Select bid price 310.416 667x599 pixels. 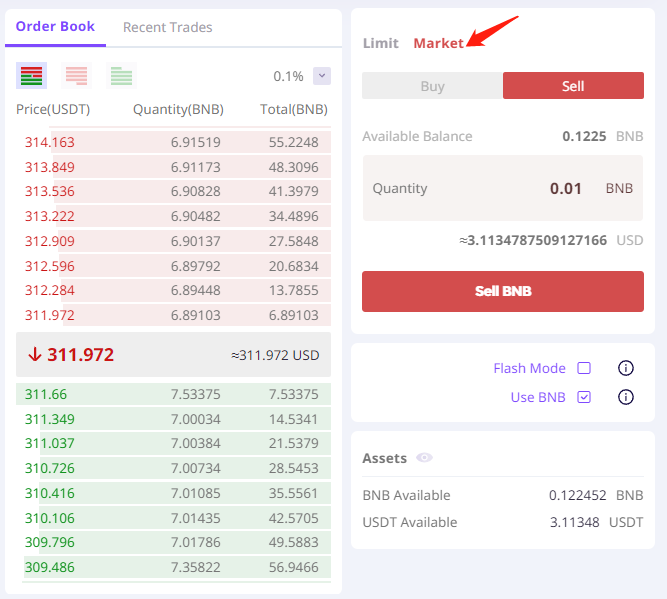(50, 493)
